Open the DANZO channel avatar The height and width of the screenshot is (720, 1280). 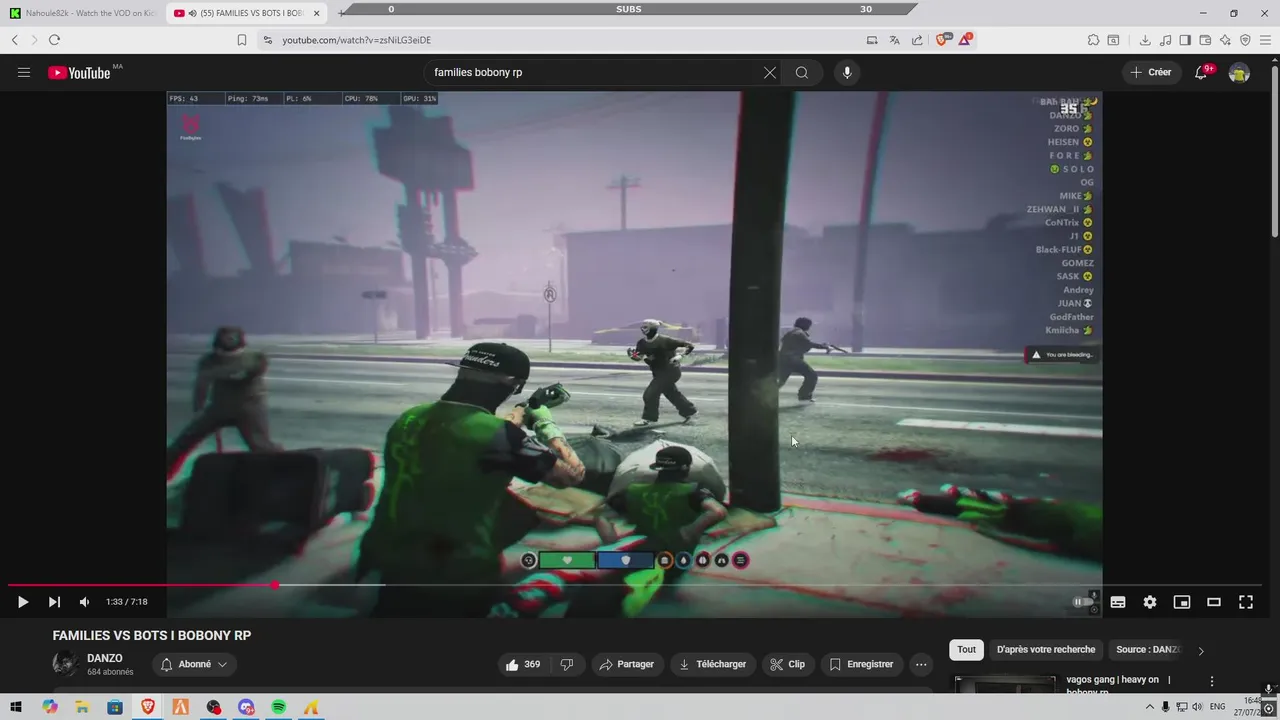click(x=65, y=664)
